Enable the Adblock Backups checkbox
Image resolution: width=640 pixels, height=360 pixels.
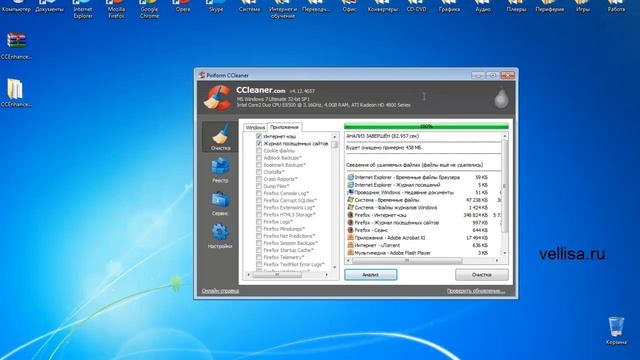tap(259, 158)
